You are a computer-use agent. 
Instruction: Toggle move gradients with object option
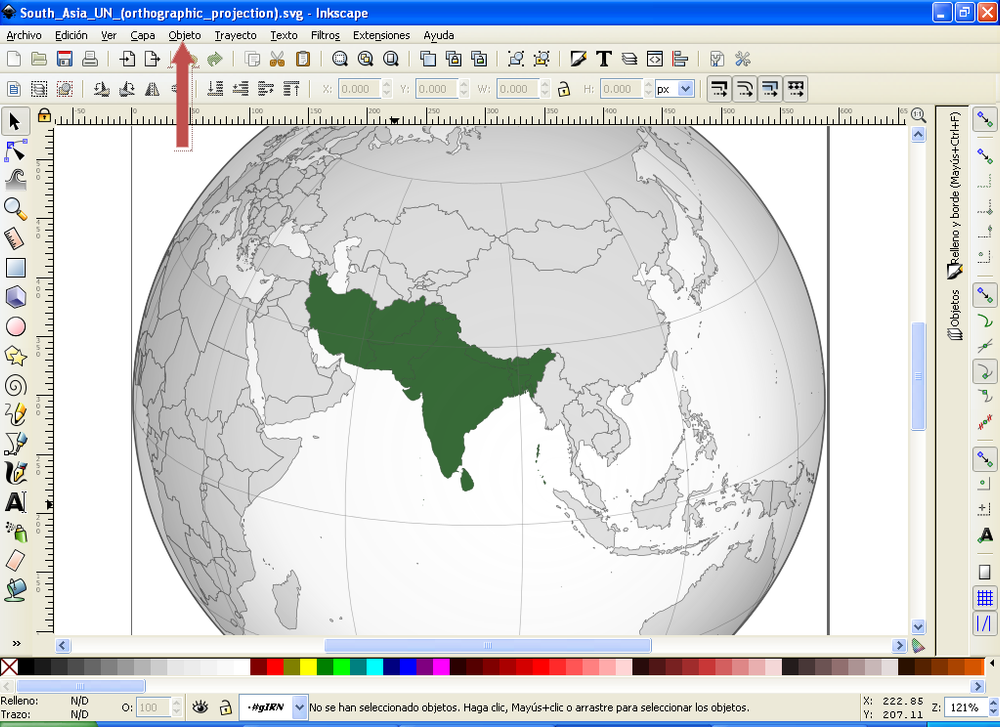coord(770,89)
